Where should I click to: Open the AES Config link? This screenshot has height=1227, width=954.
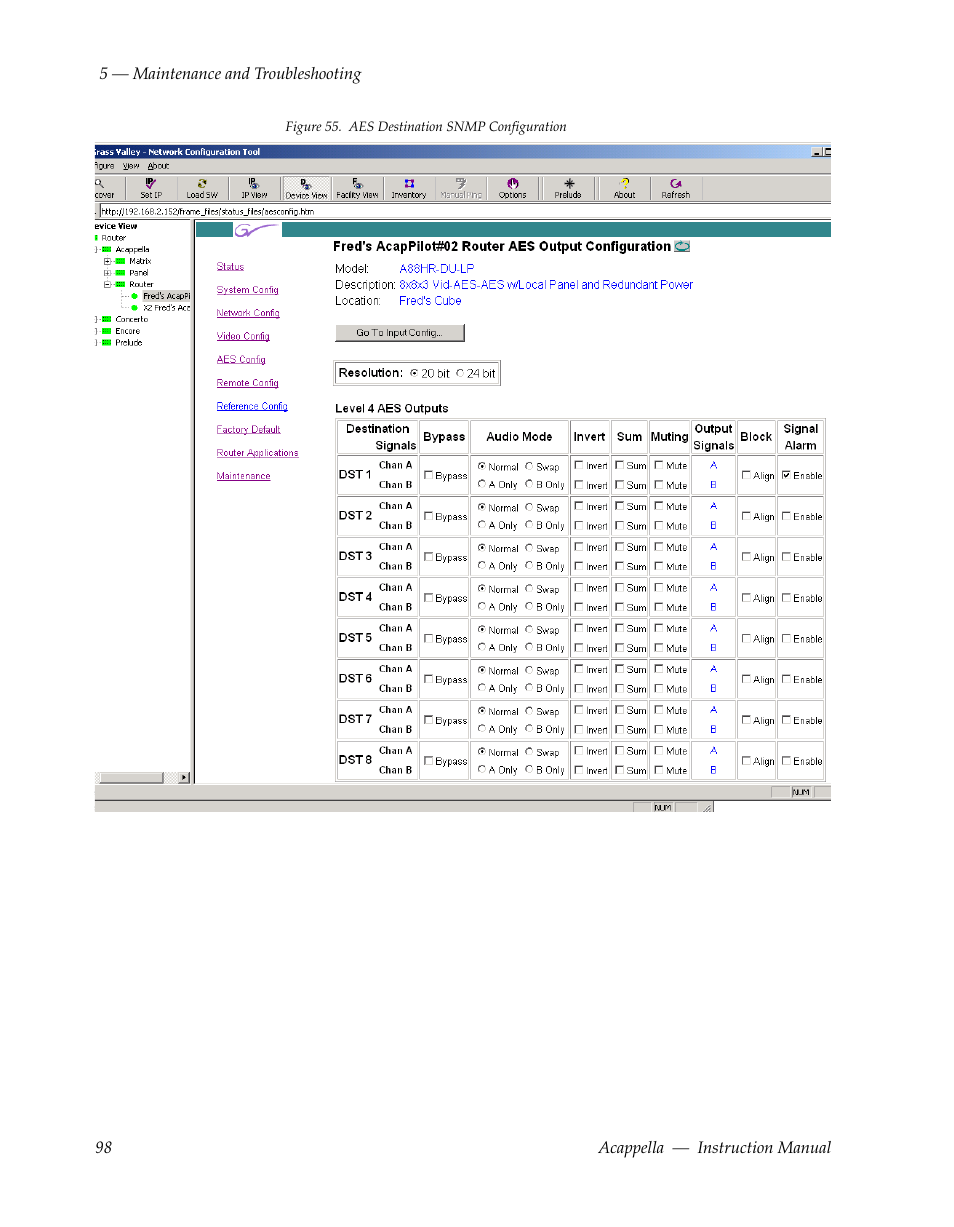(240, 359)
